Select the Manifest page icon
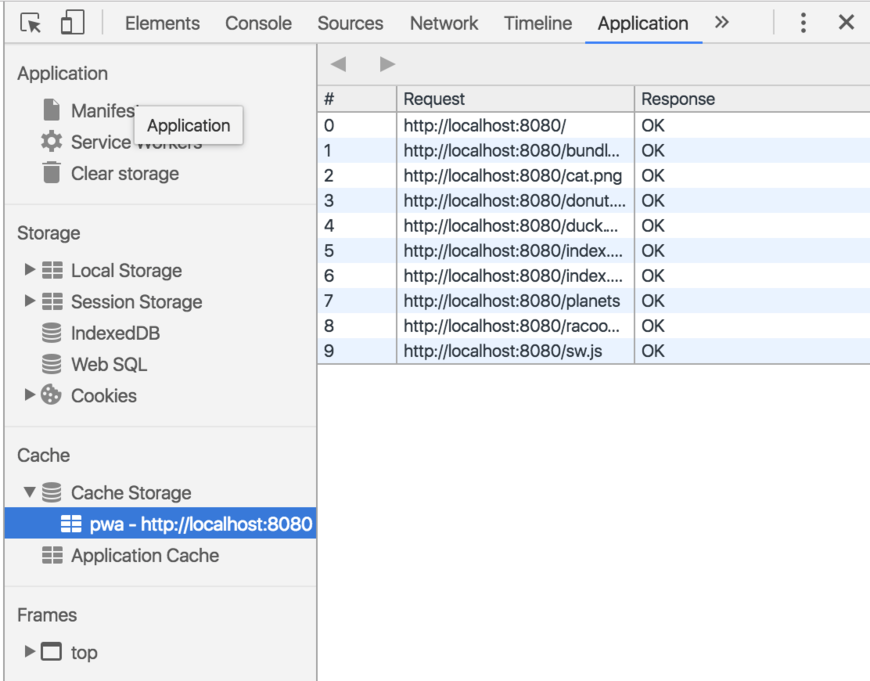870x681 pixels. click(53, 111)
